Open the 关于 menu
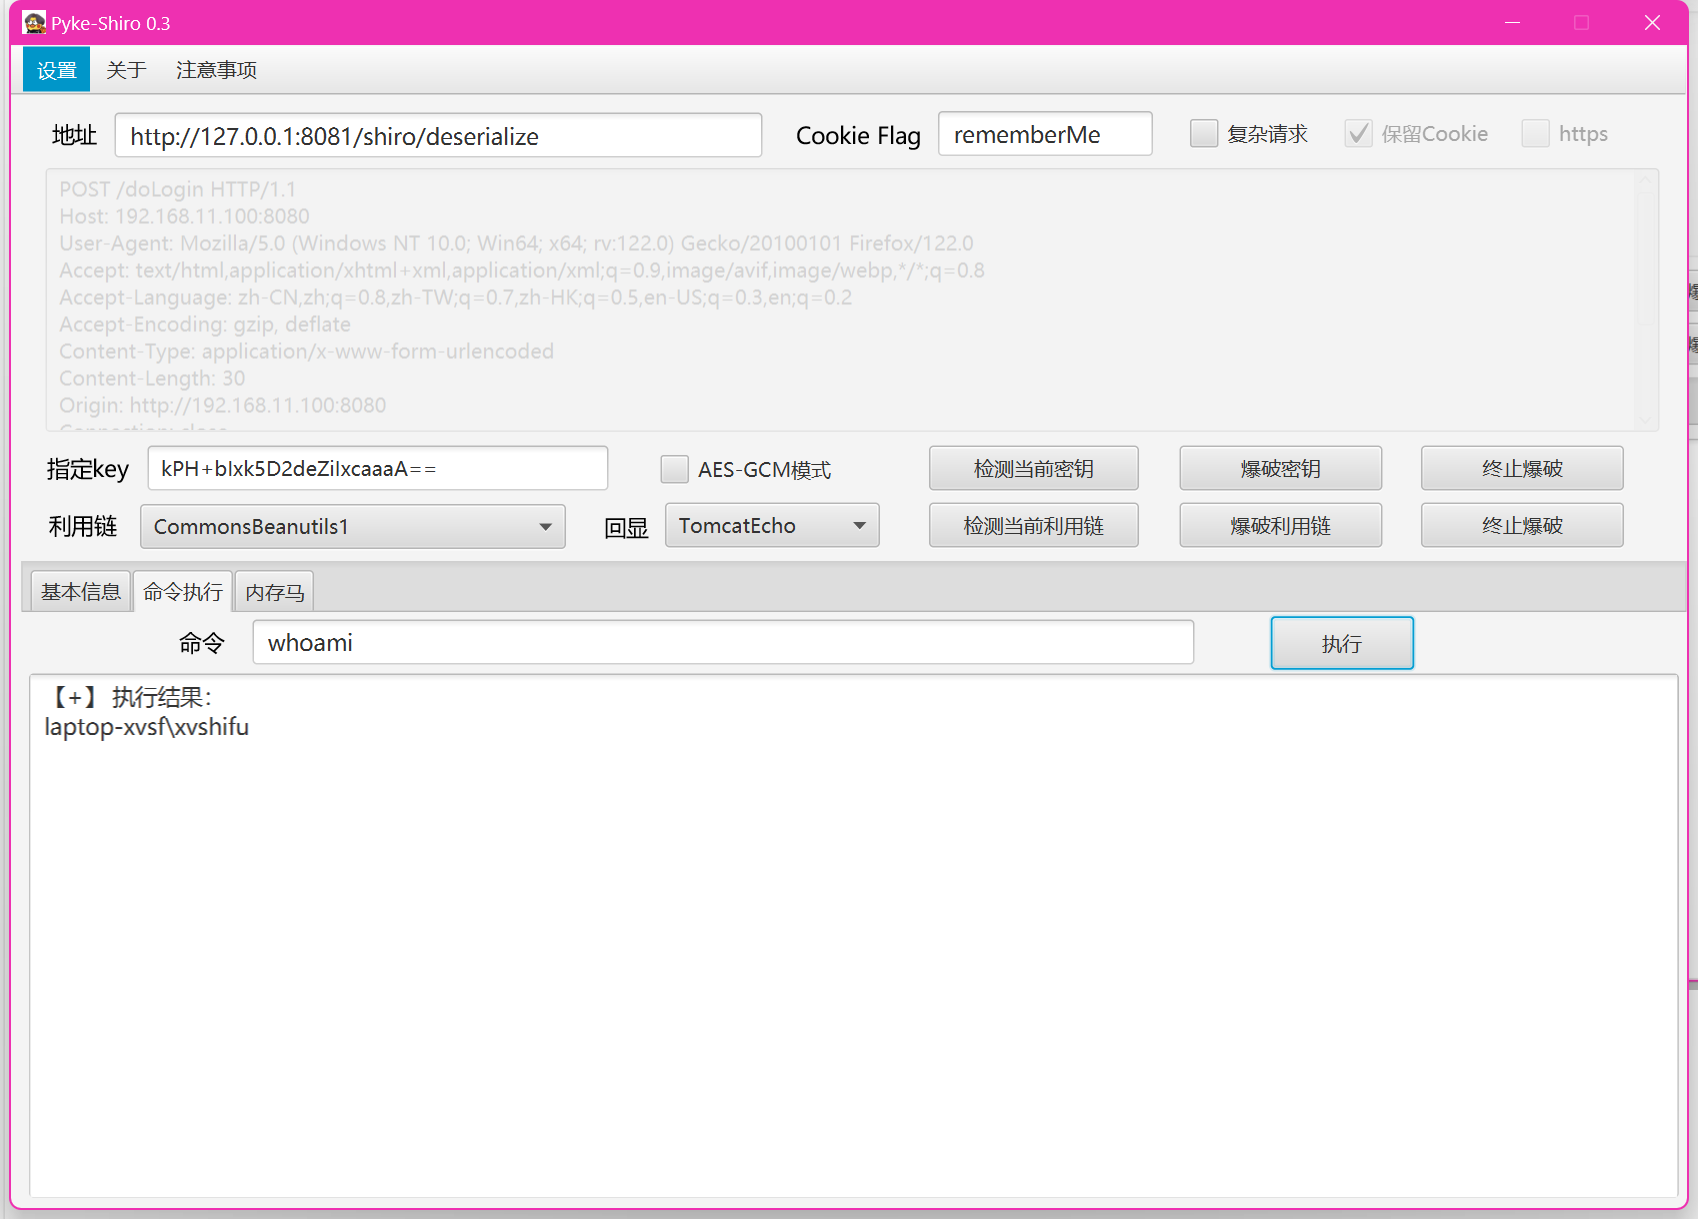Viewport: 1698px width, 1219px height. pyautogui.click(x=126, y=70)
